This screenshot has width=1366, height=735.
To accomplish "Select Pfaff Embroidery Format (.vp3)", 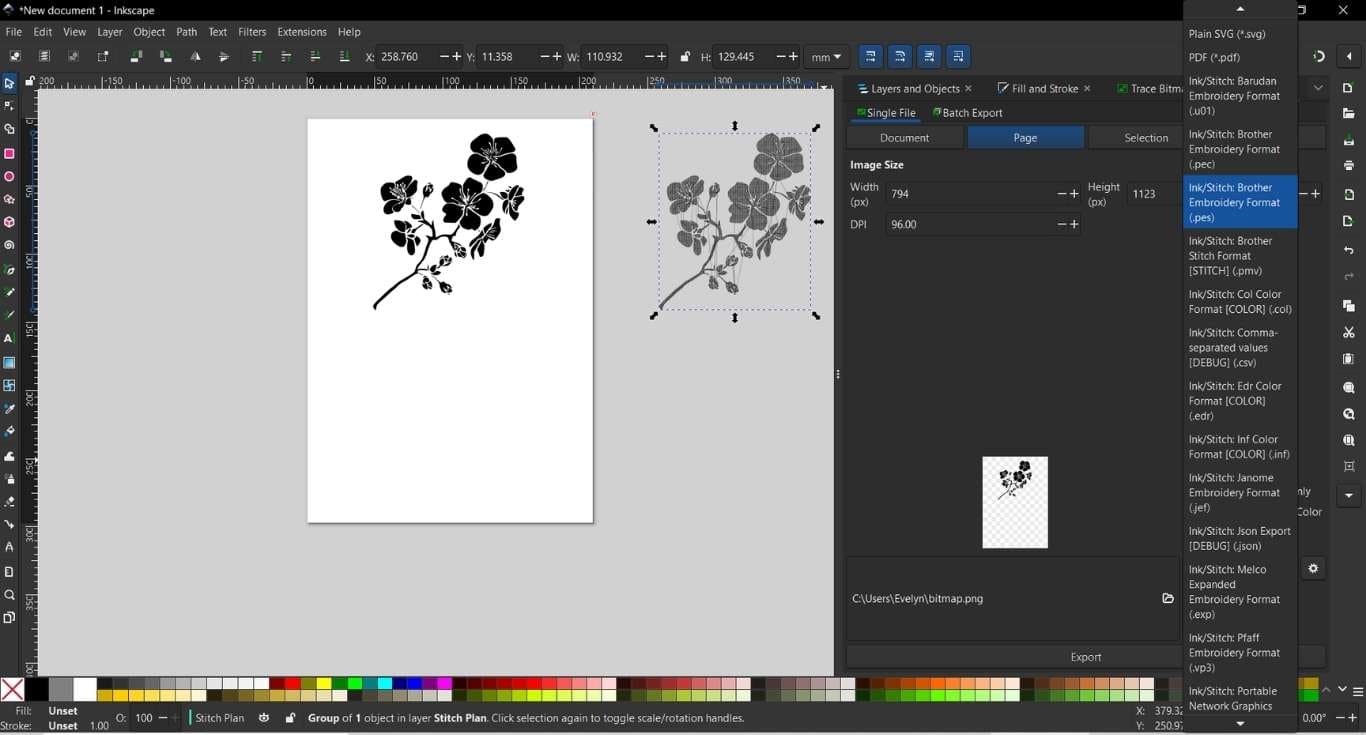I will coord(1240,653).
